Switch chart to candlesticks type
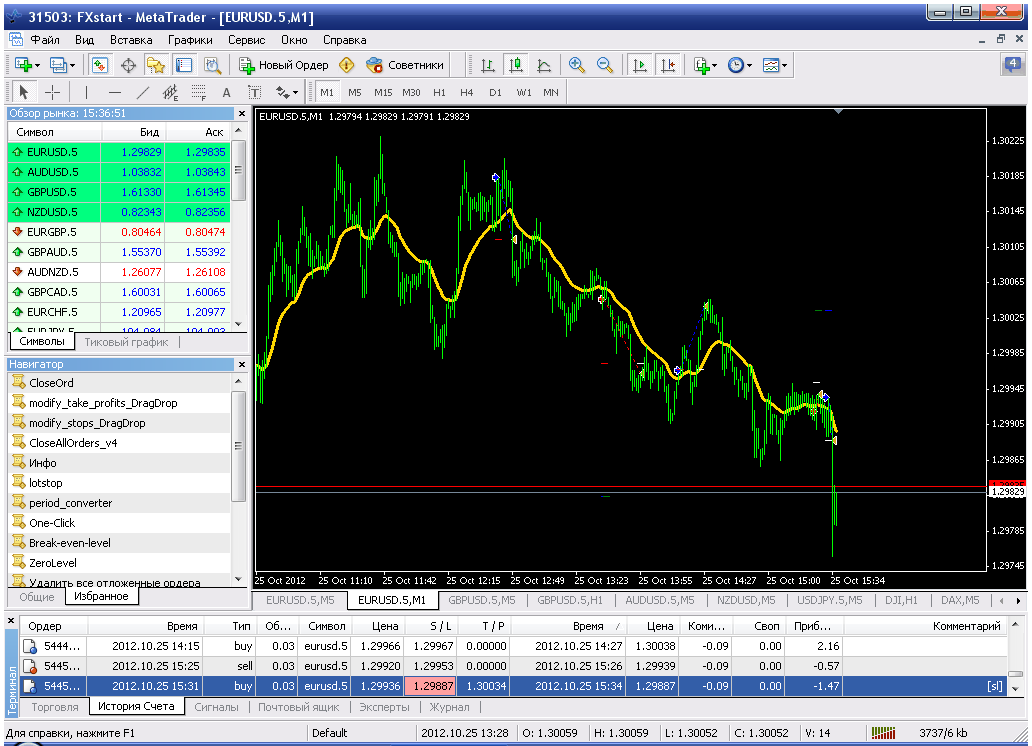Image resolution: width=1032 pixels, height=746 pixels. point(515,65)
